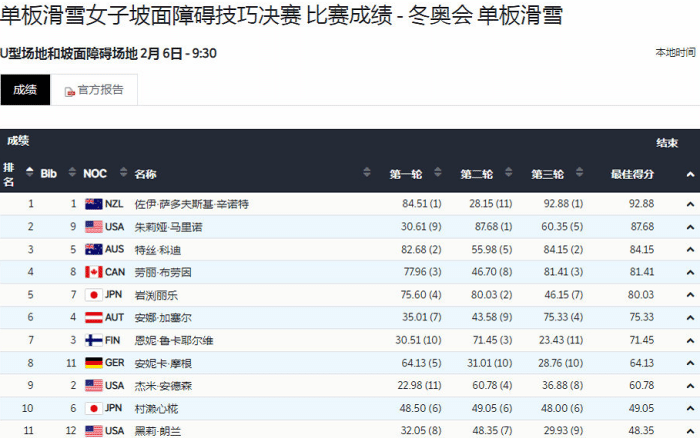700x438 pixels.
Task: Click the Austria flag beside AUT
Action: (93, 317)
